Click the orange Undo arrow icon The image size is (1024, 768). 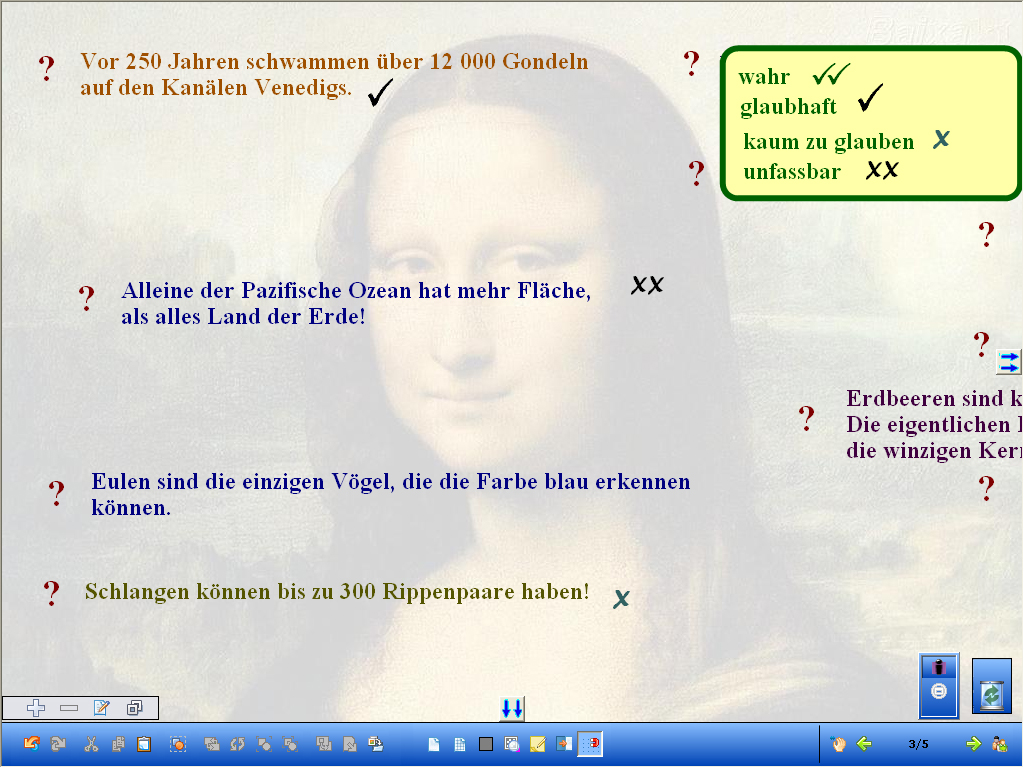click(31, 743)
